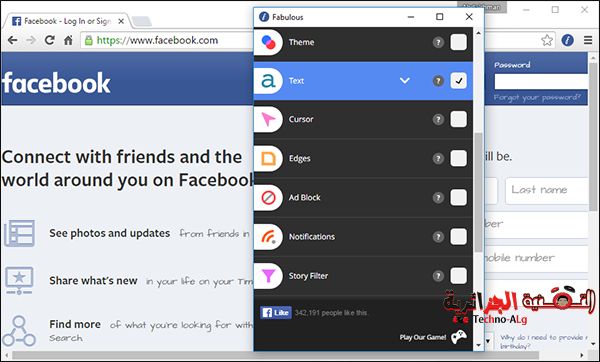
Task: Click the Notifications row label
Action: 311,236
